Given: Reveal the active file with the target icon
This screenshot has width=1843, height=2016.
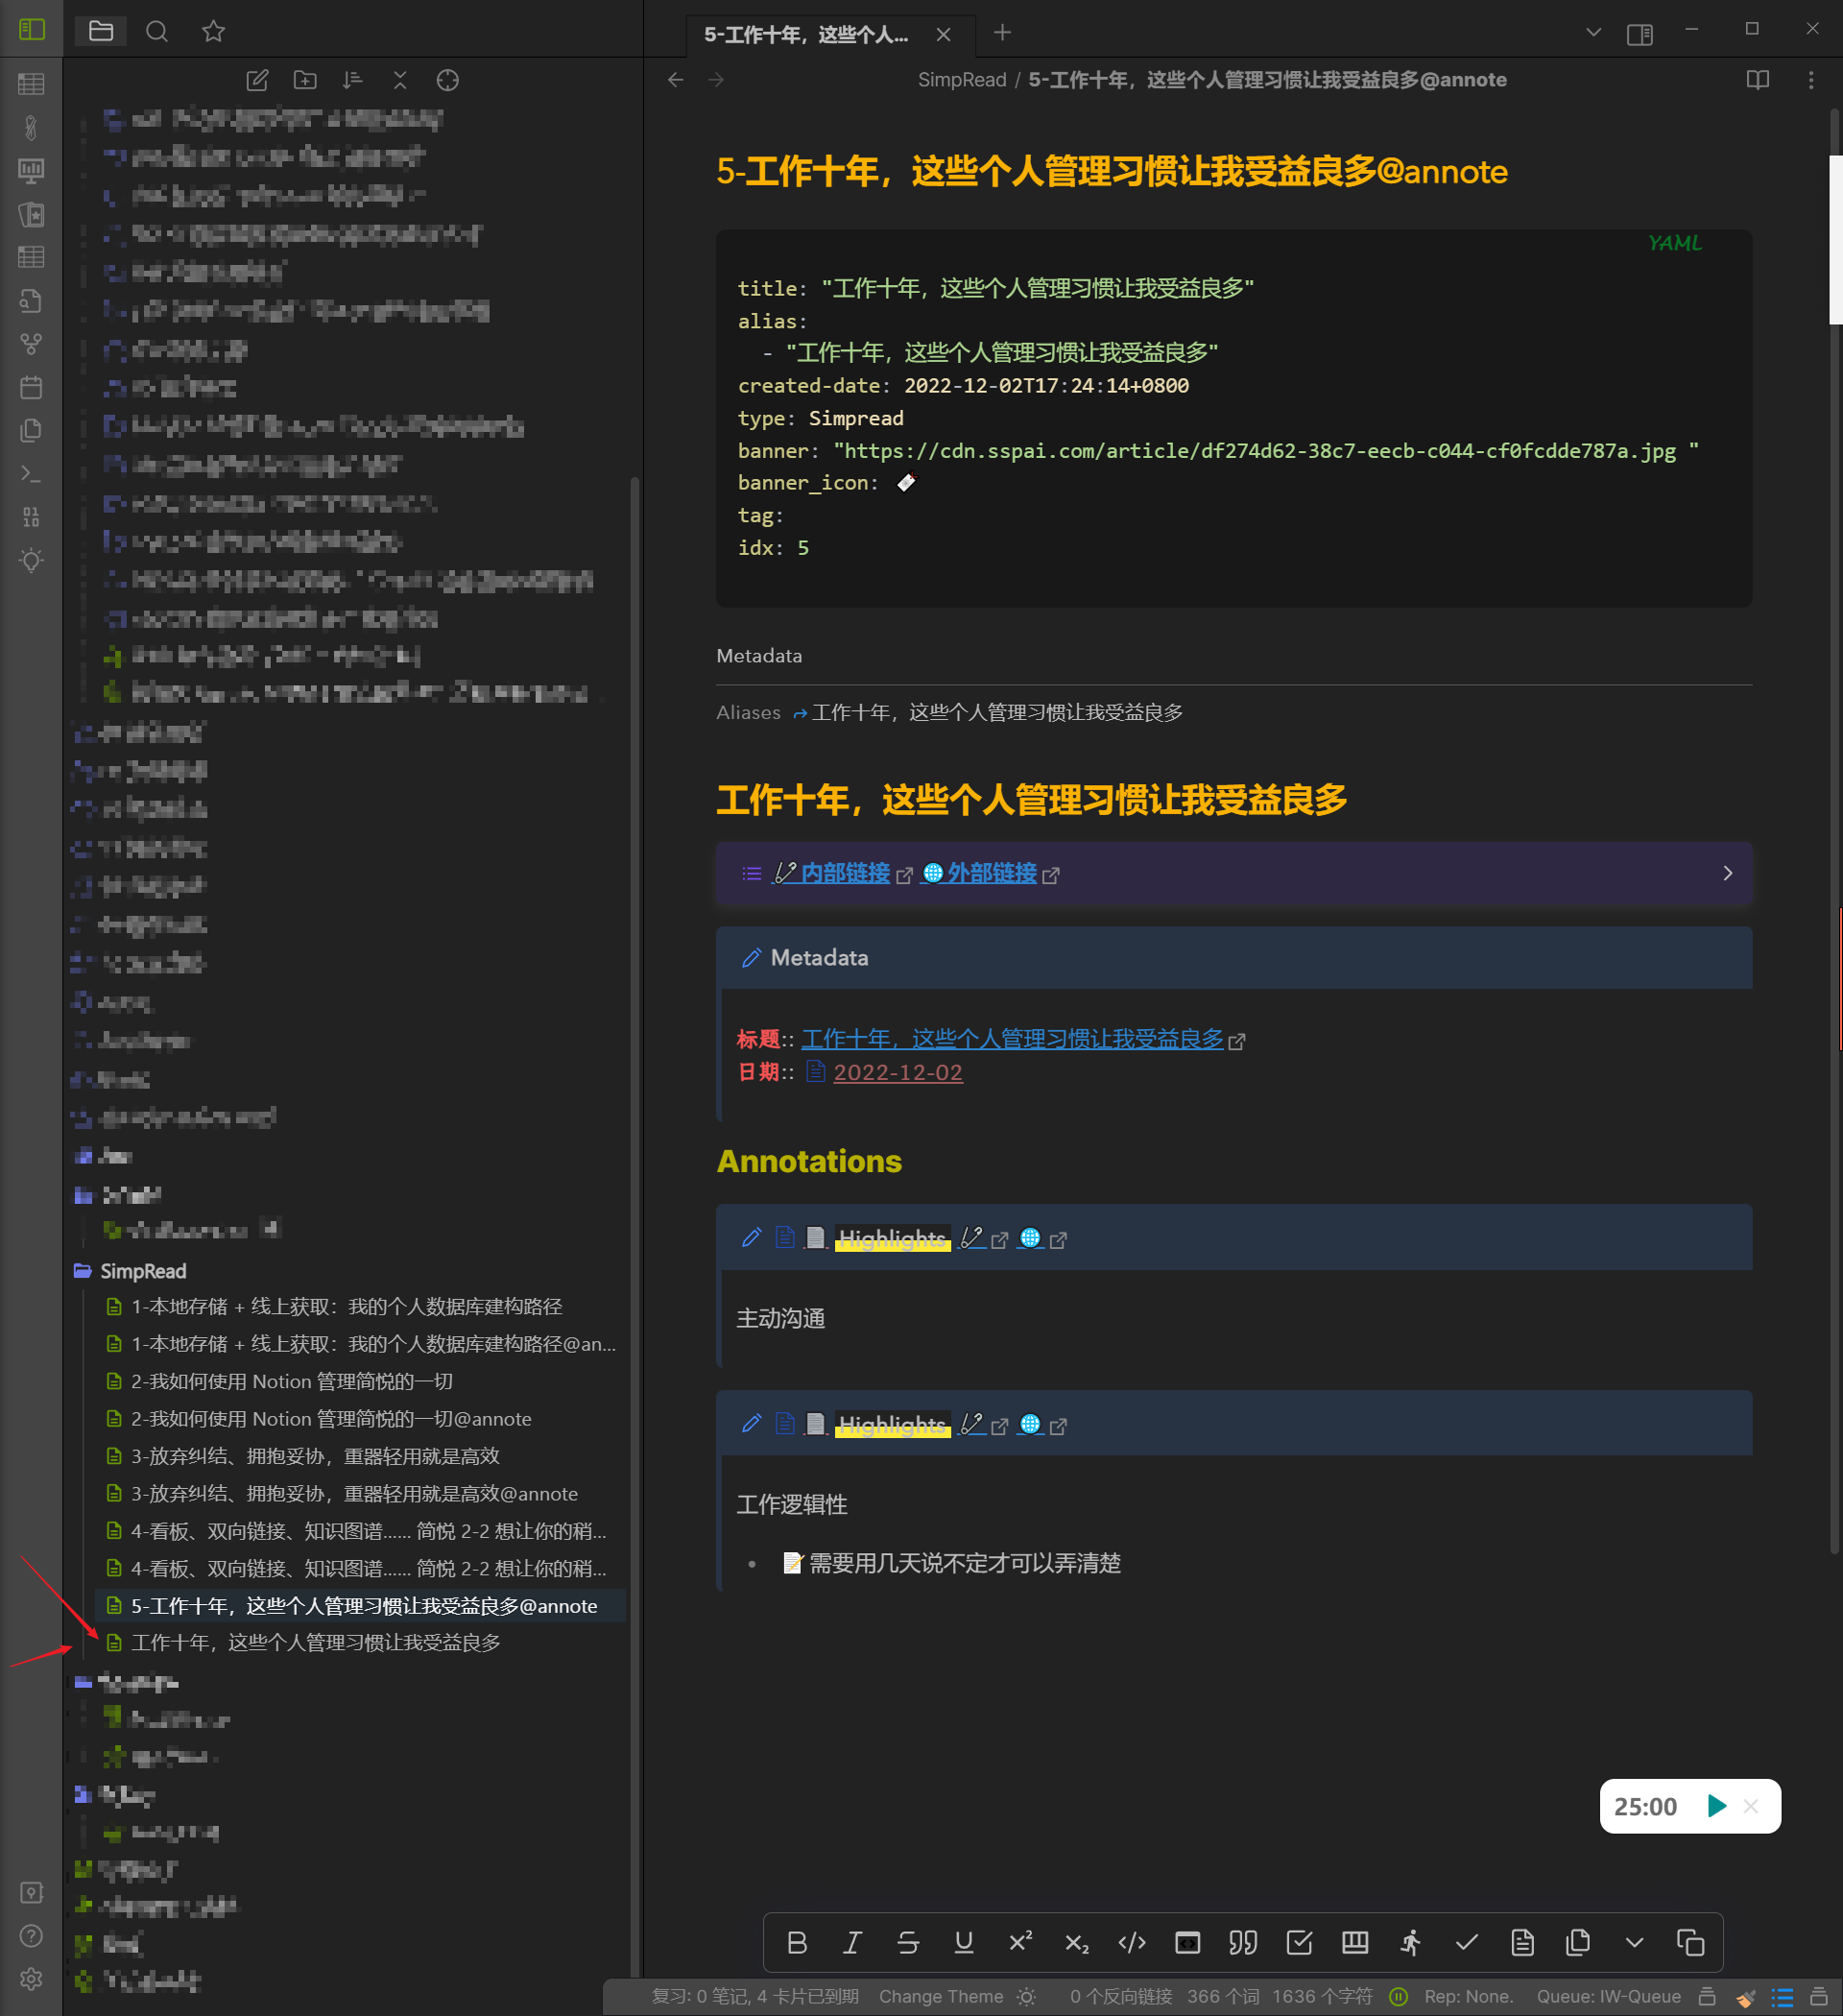Looking at the screenshot, I should [448, 80].
